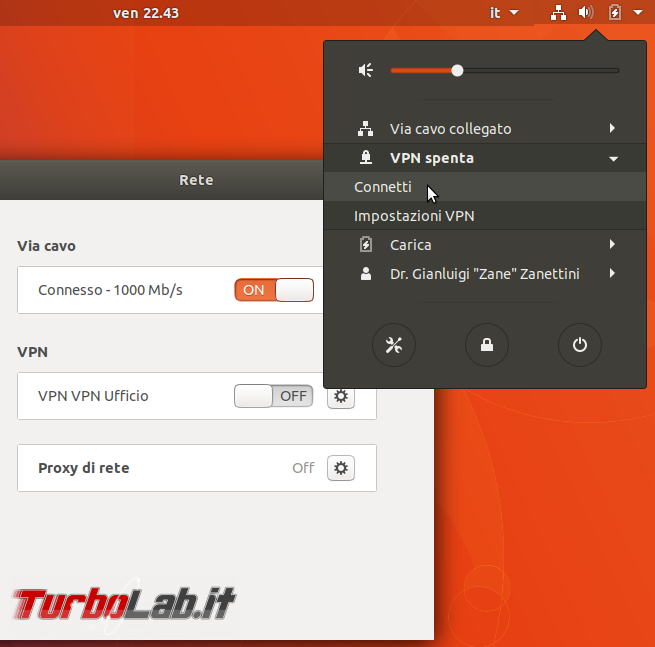The width and height of the screenshot is (655, 647).
Task: Click the network icon next to Via cavo collegato
Action: (x=366, y=129)
